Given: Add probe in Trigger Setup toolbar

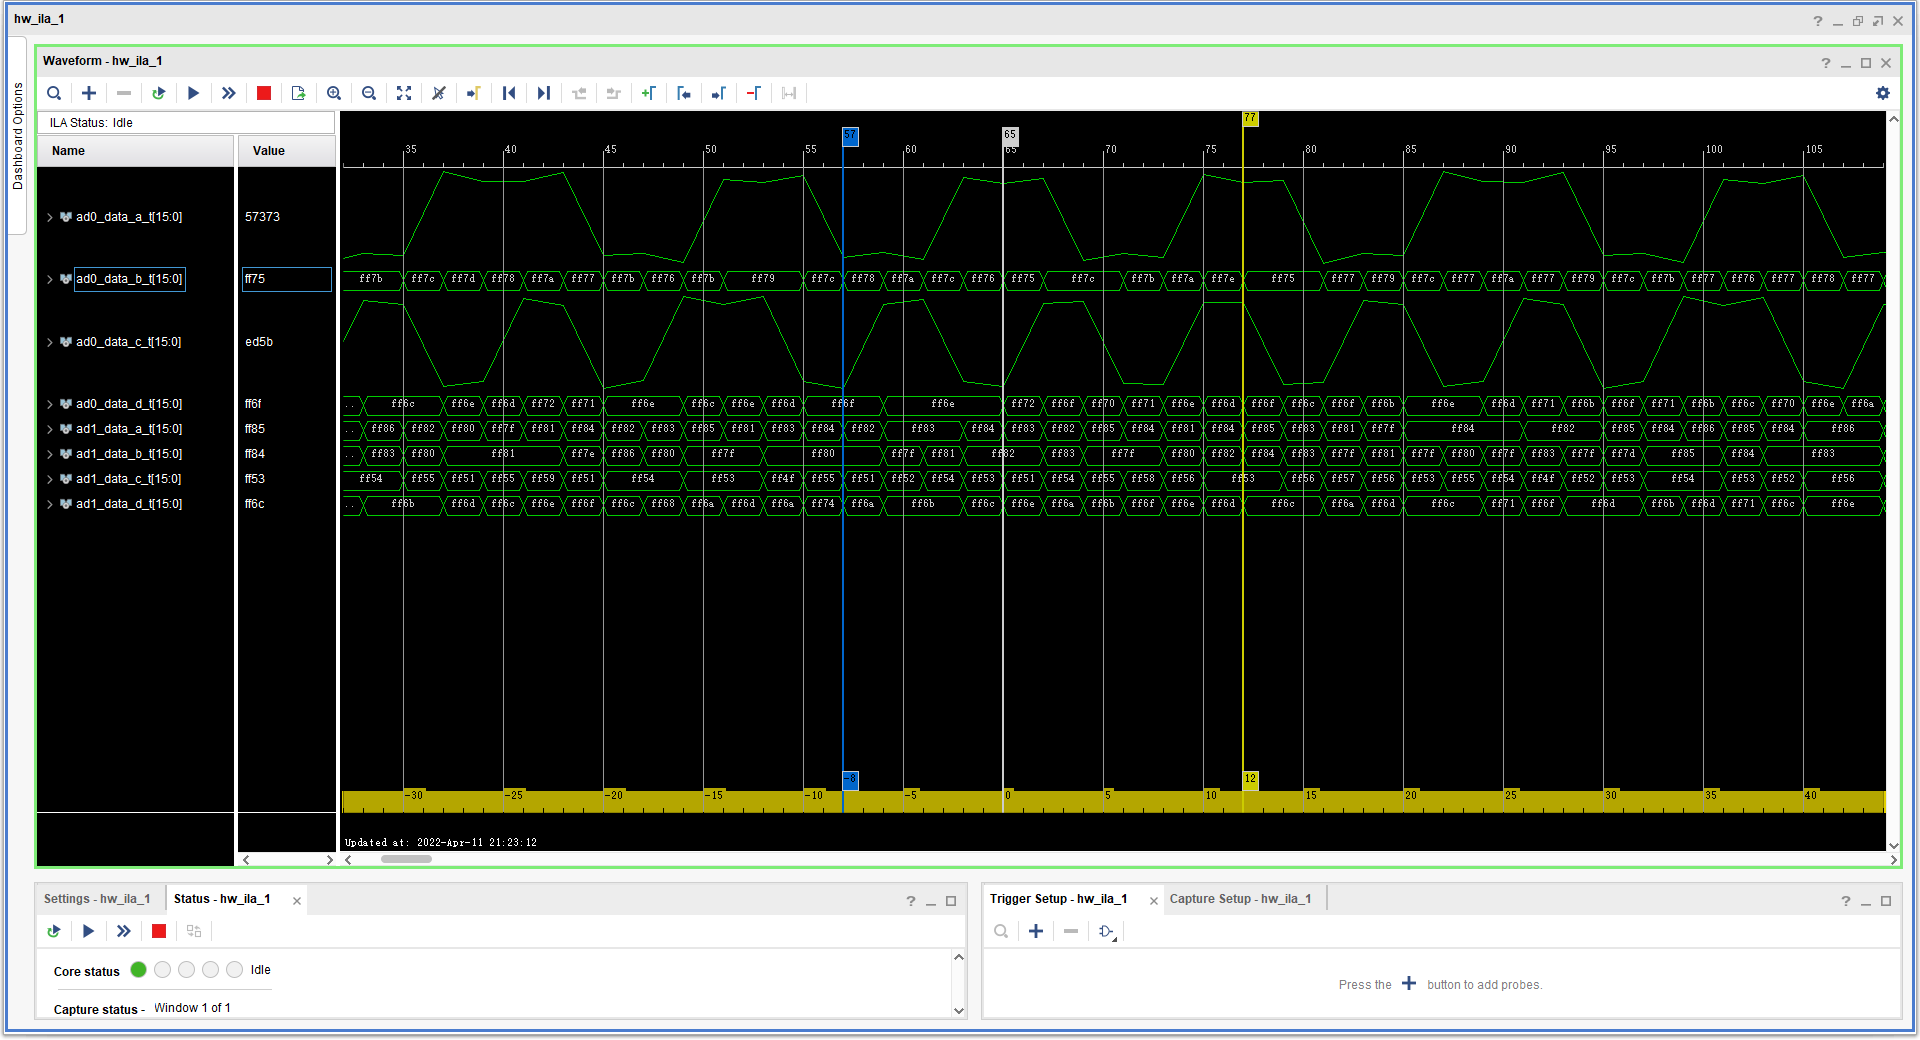Looking at the screenshot, I should point(1036,931).
